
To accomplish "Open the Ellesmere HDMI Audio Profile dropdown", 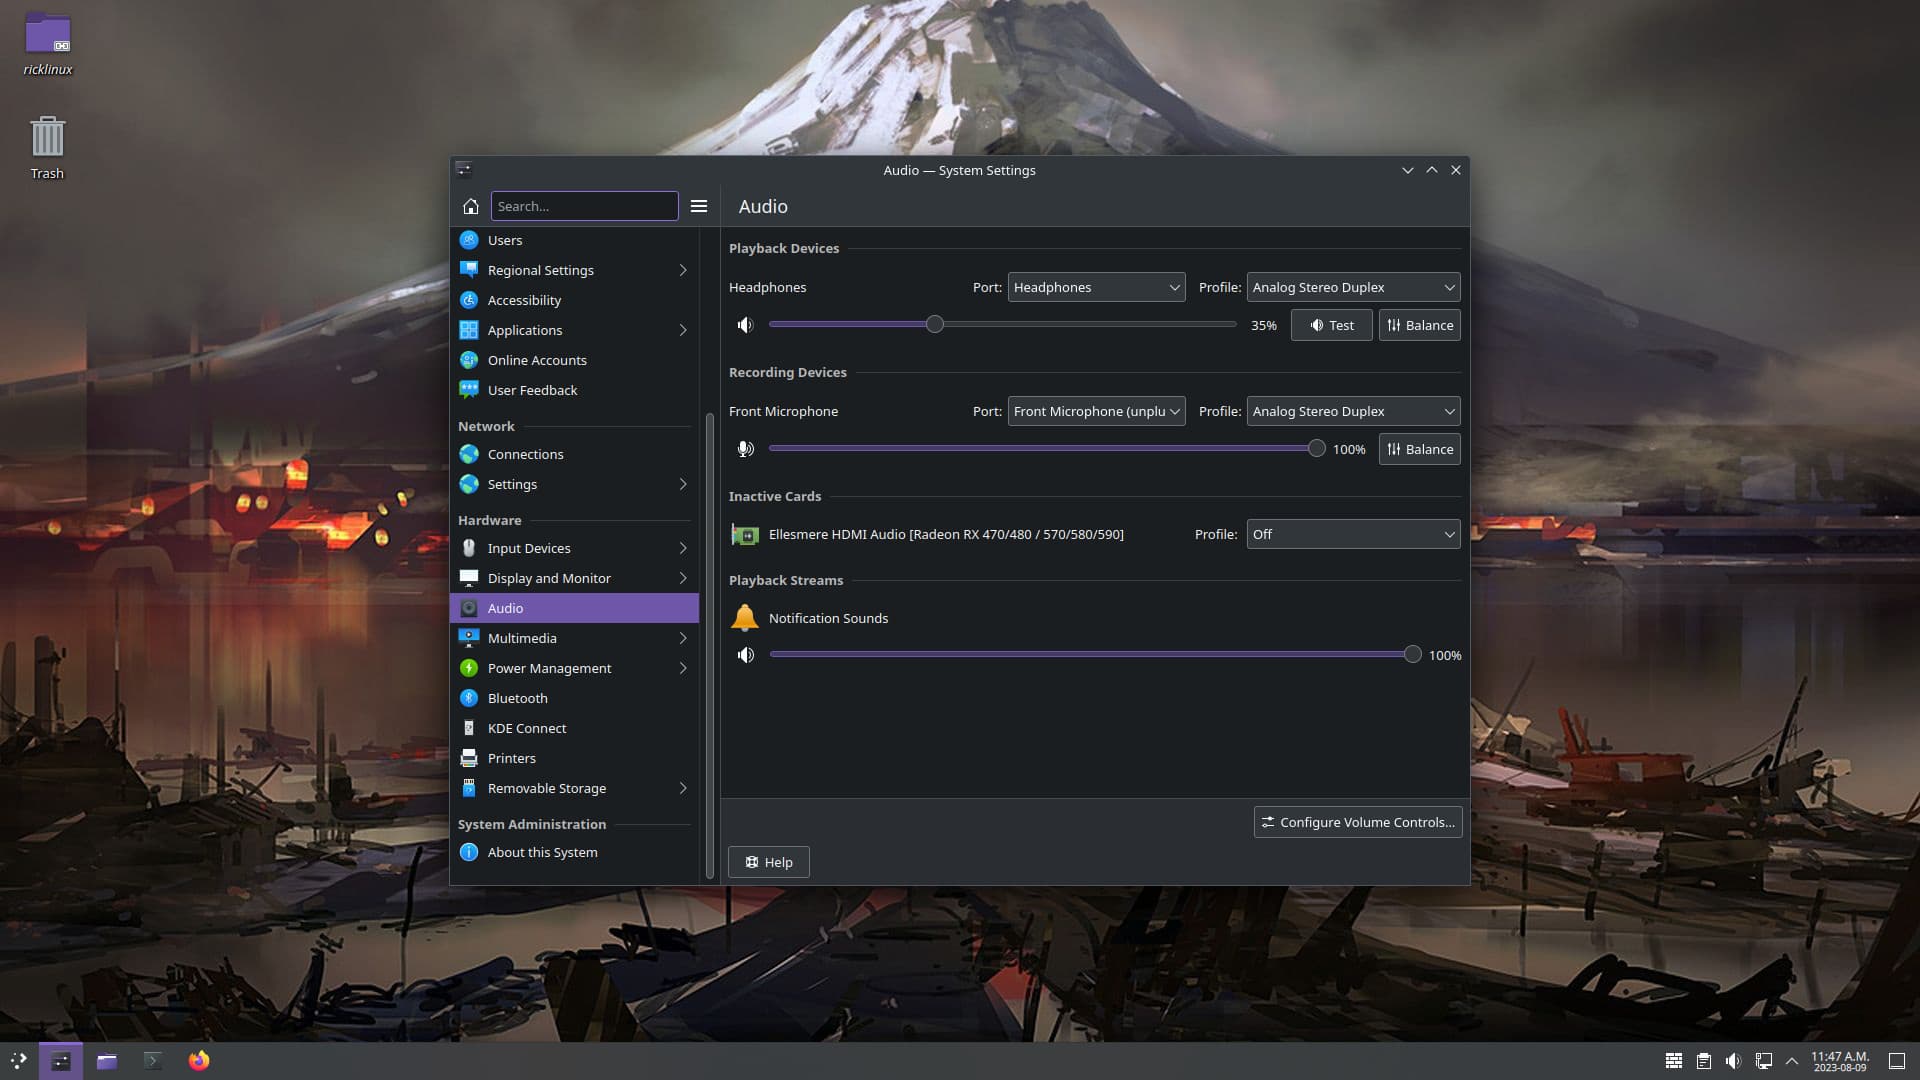I will tap(1352, 534).
